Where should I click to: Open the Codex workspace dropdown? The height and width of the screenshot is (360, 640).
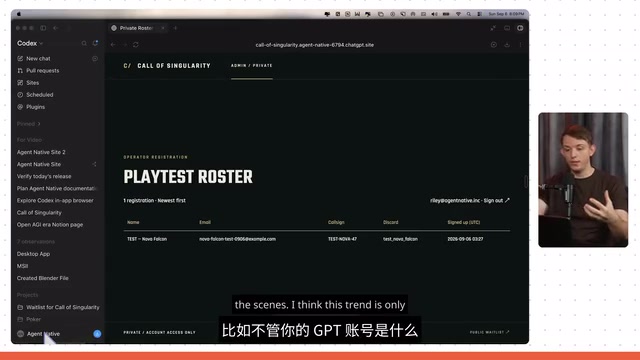(x=30, y=43)
